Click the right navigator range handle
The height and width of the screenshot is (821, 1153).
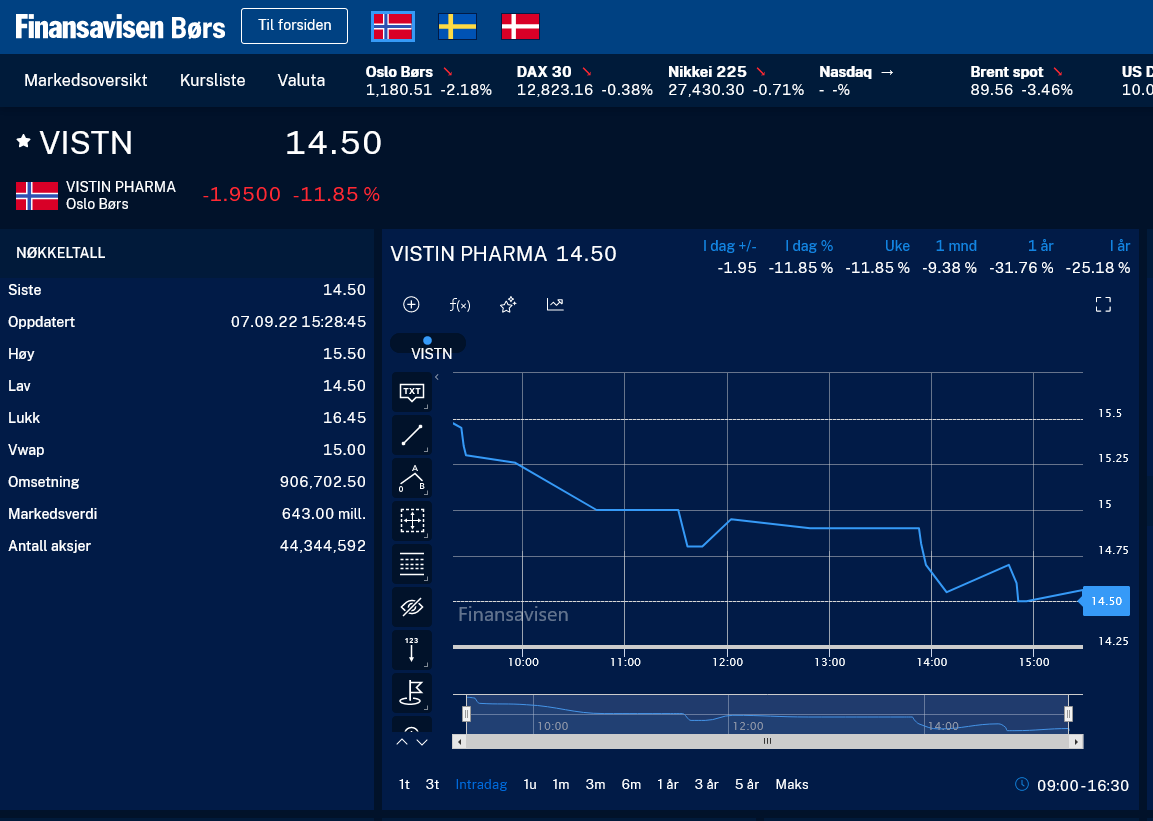click(x=1068, y=714)
